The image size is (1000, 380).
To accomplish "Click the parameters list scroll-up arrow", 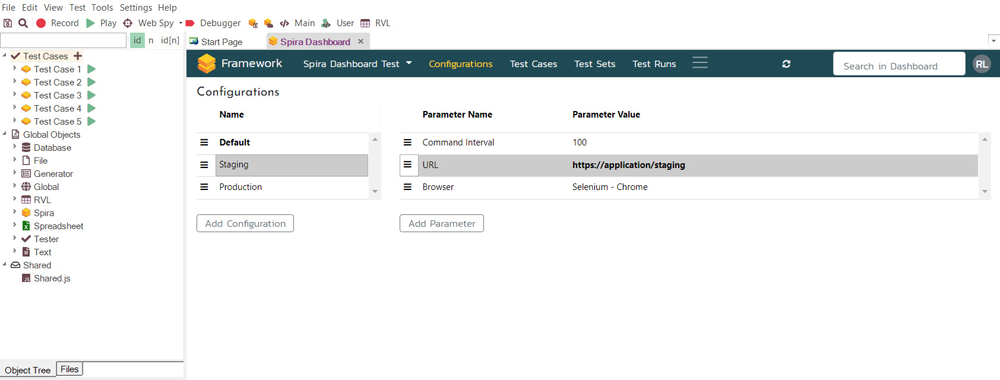I will click(x=985, y=139).
